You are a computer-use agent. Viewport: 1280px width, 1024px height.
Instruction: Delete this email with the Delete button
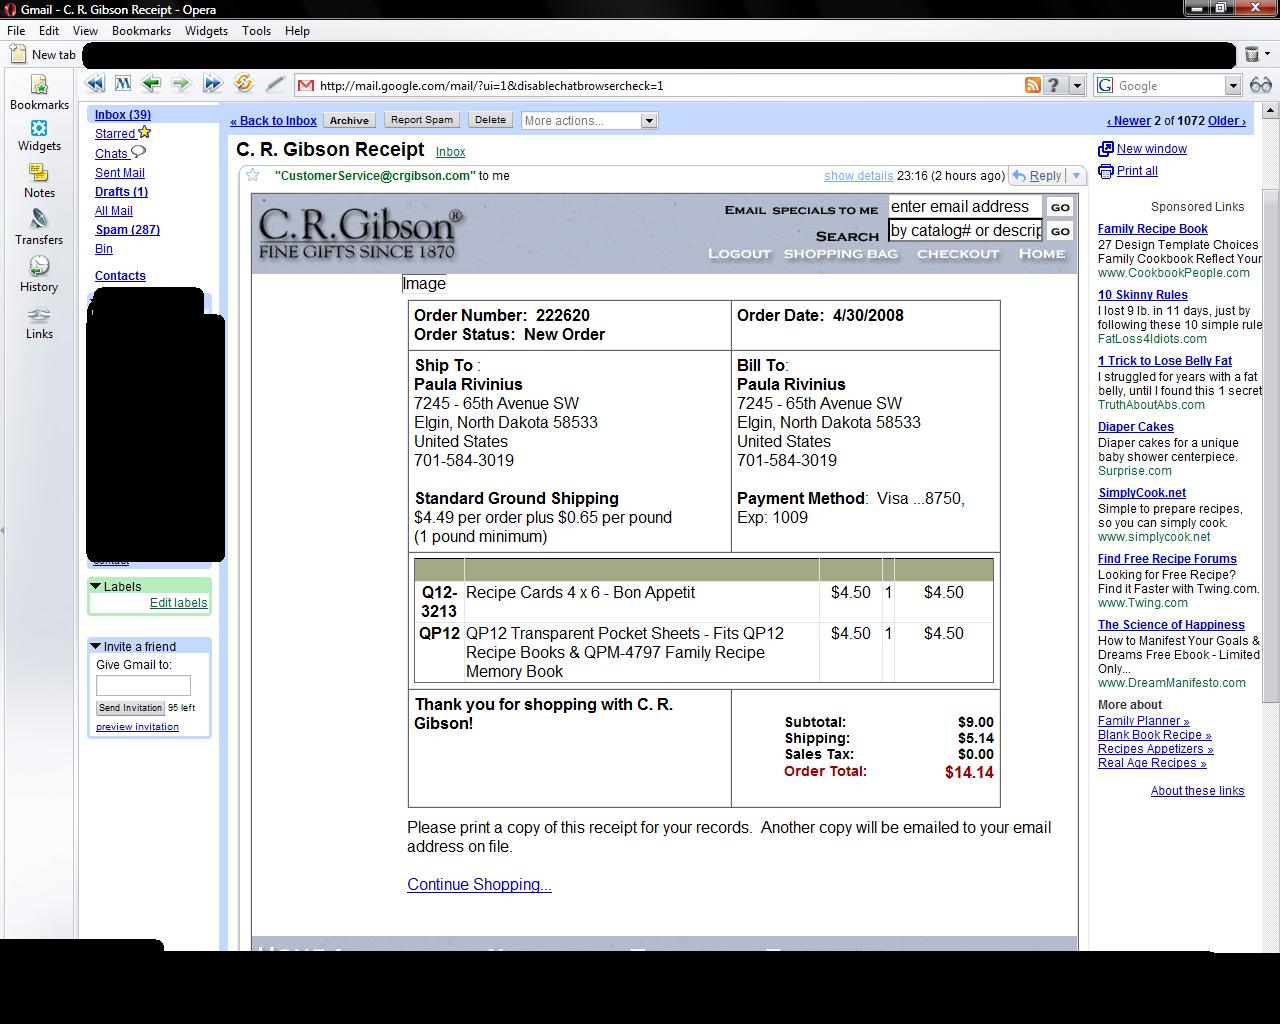490,120
